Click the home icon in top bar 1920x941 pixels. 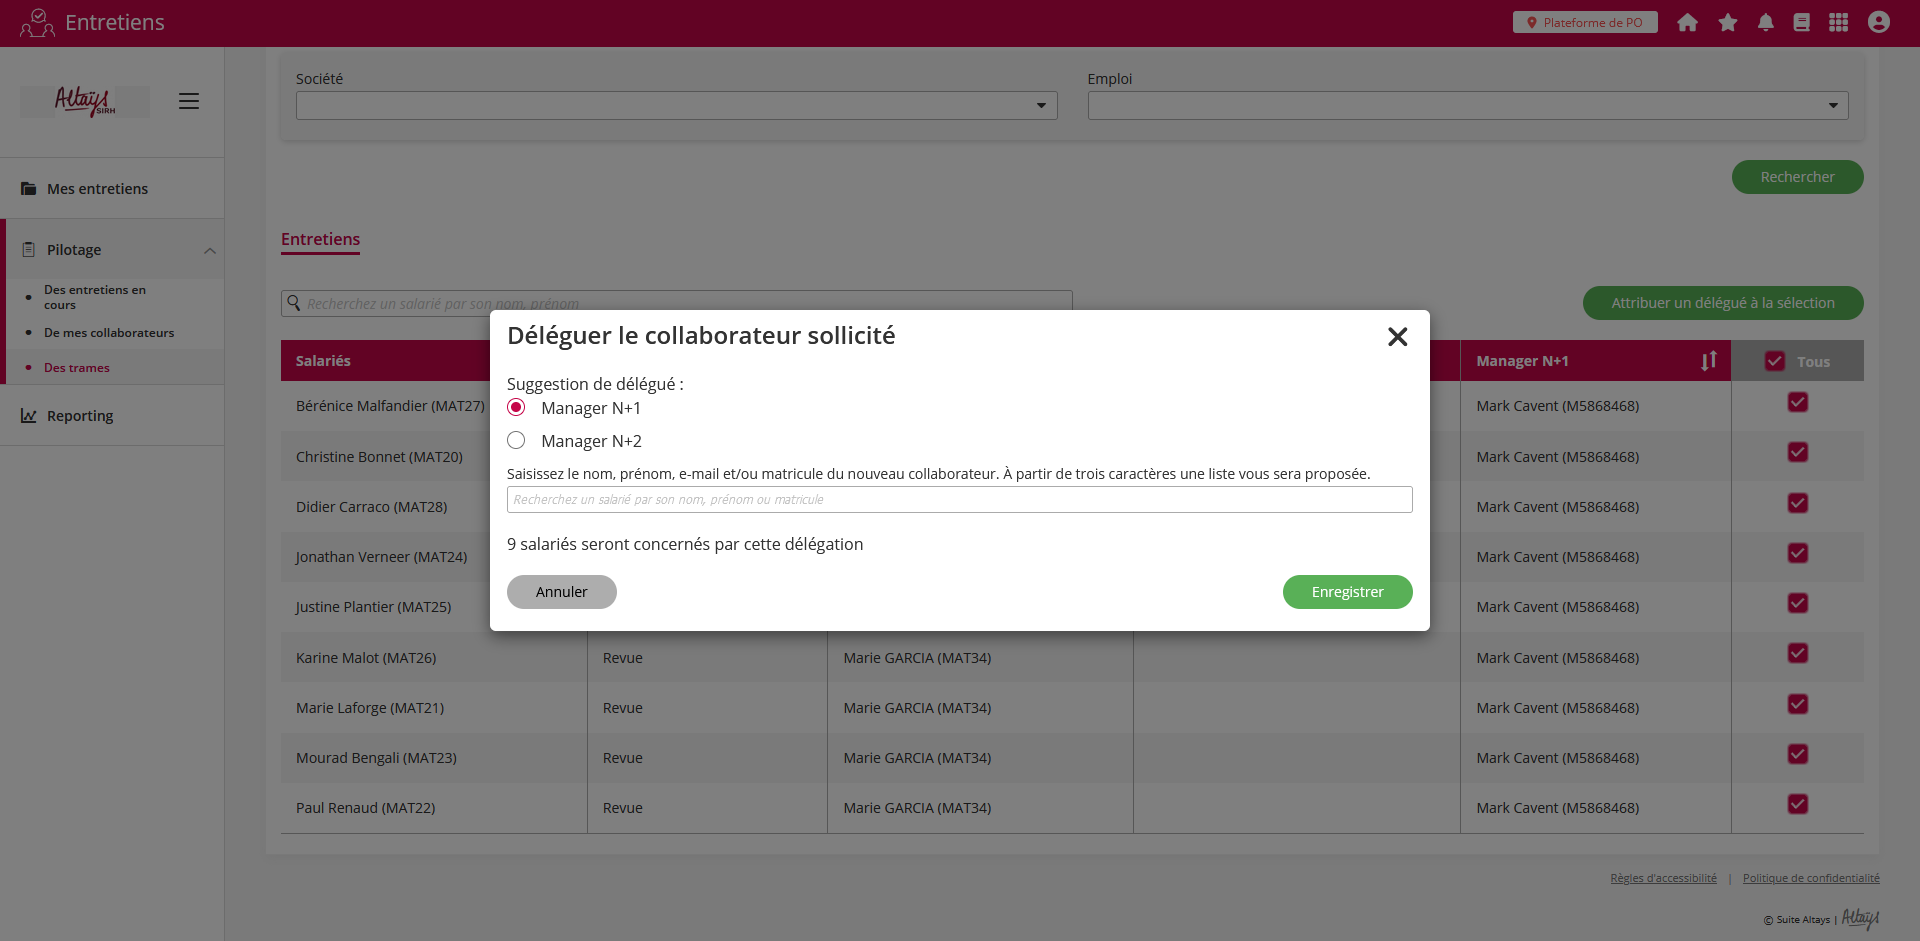(1687, 23)
